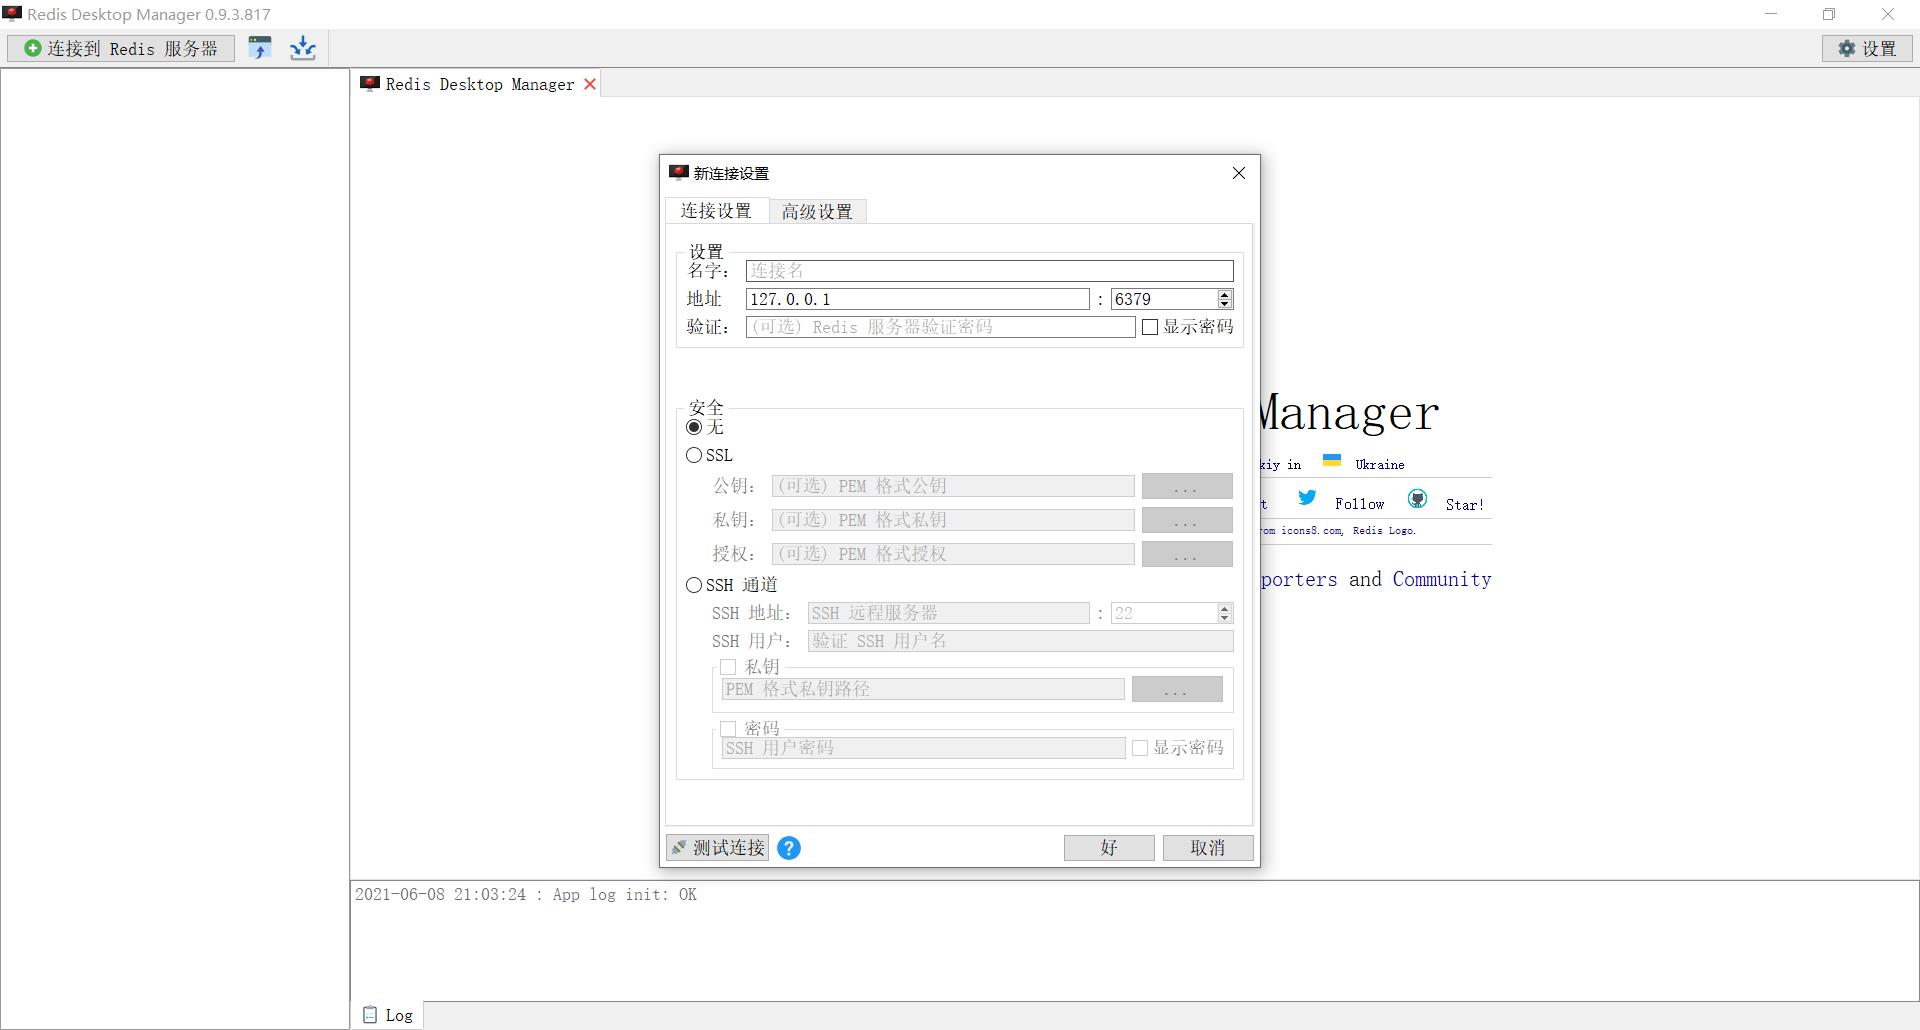The height and width of the screenshot is (1030, 1920).
Task: Click the Ukraine text label
Action: click(x=1380, y=464)
